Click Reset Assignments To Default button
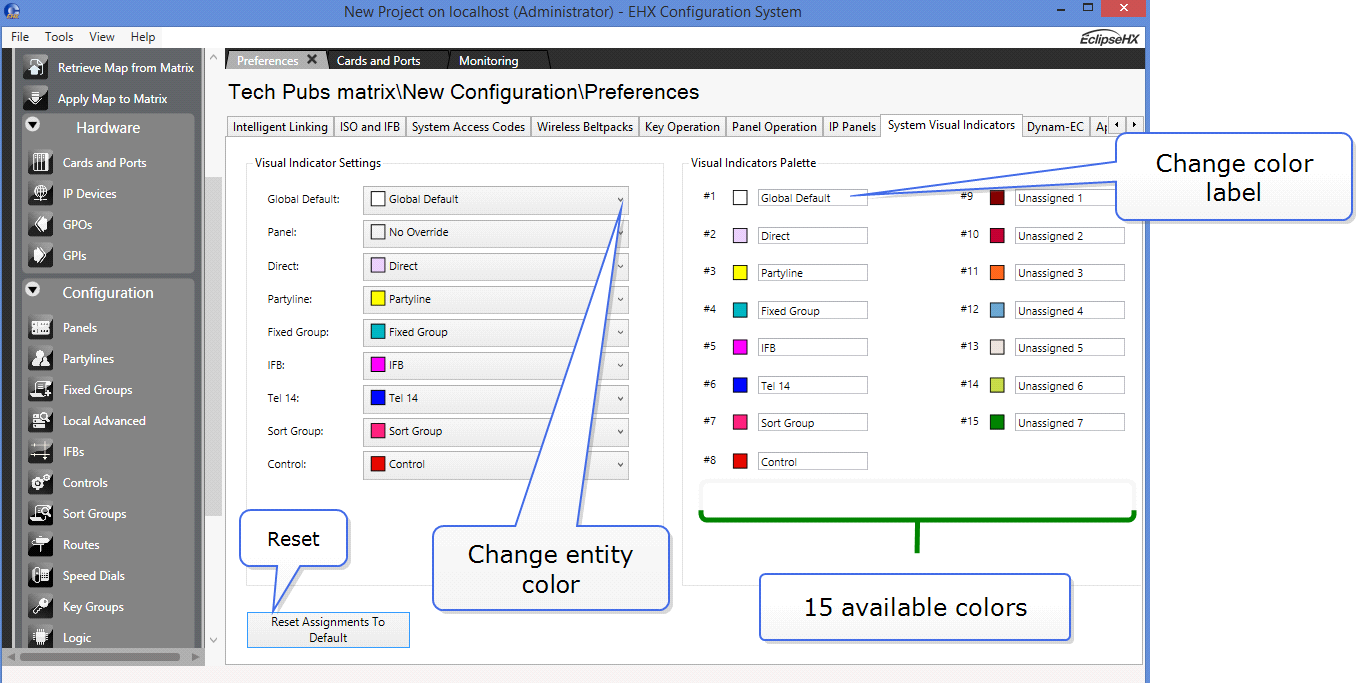 click(x=328, y=629)
